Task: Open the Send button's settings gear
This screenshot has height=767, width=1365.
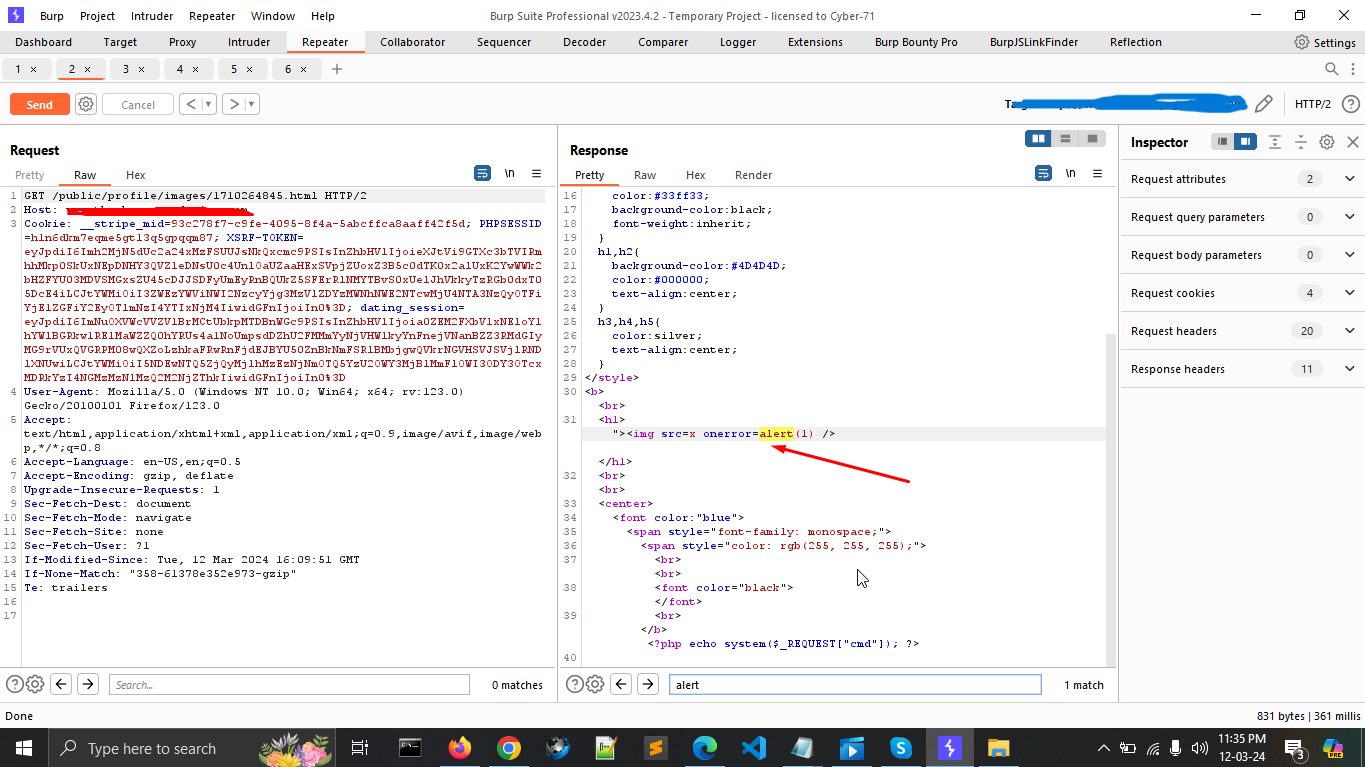Action: tap(86, 104)
